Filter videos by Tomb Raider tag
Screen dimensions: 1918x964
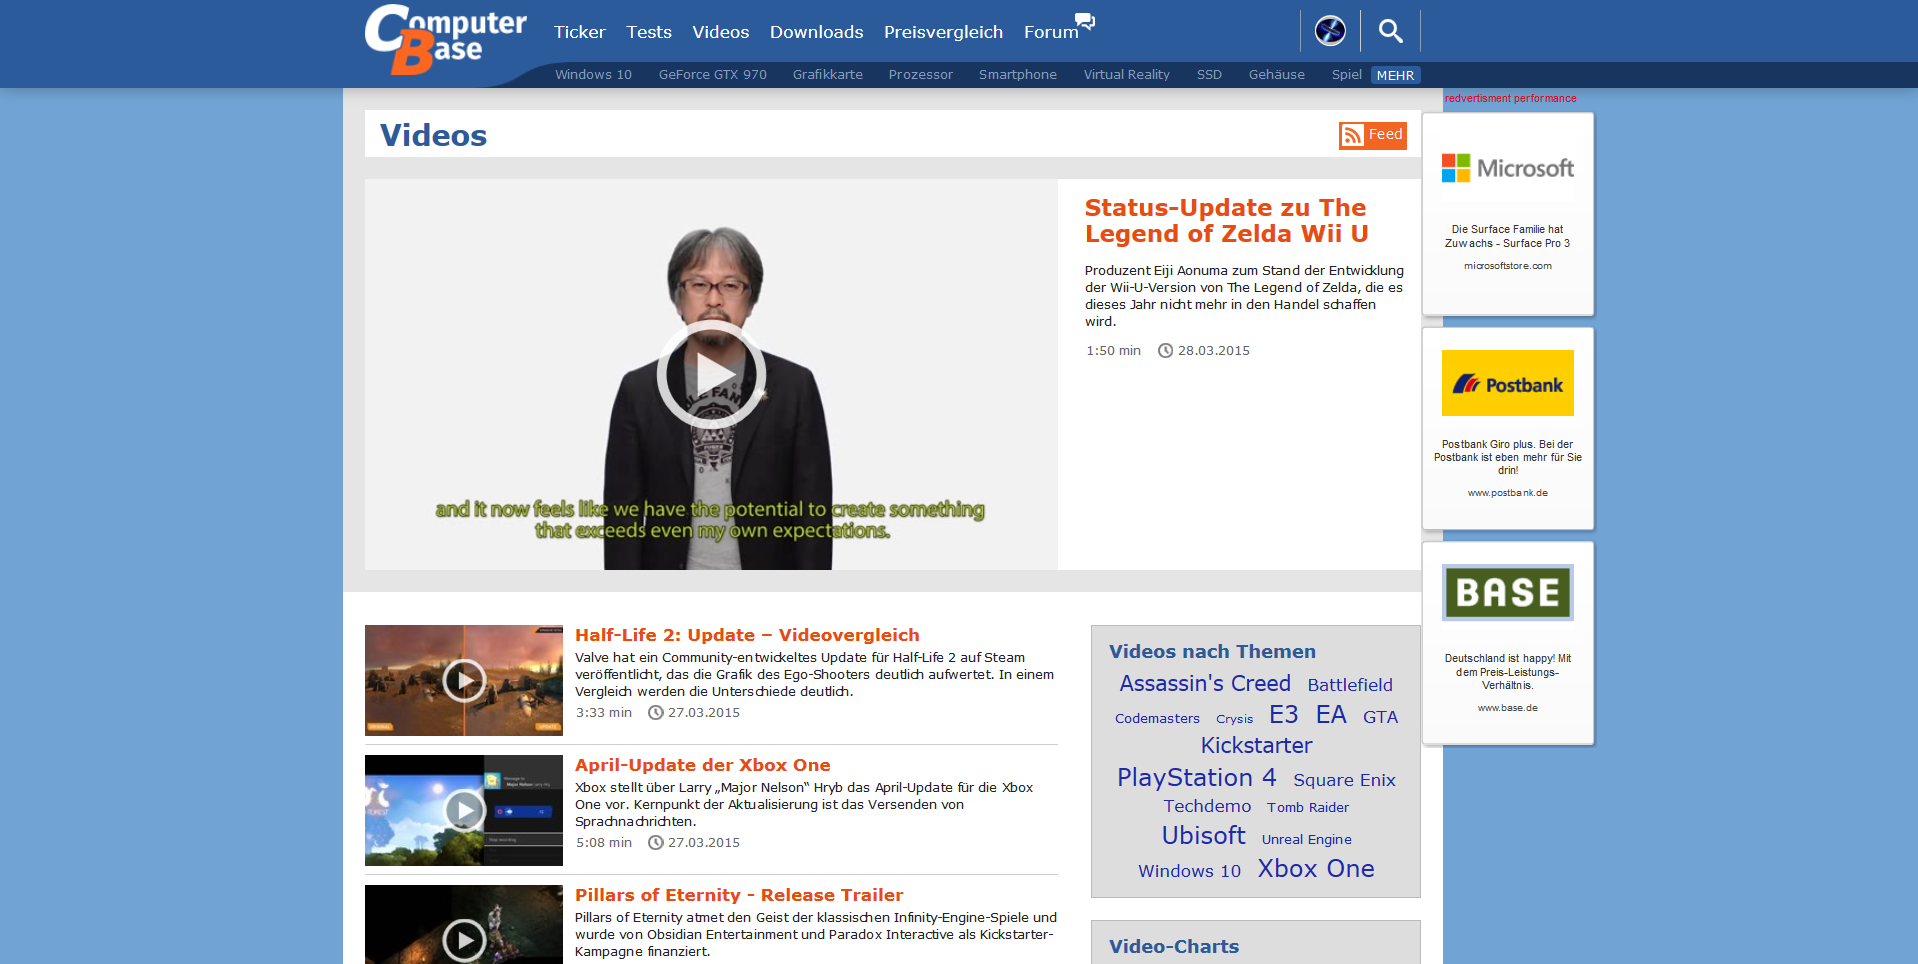pyautogui.click(x=1308, y=808)
